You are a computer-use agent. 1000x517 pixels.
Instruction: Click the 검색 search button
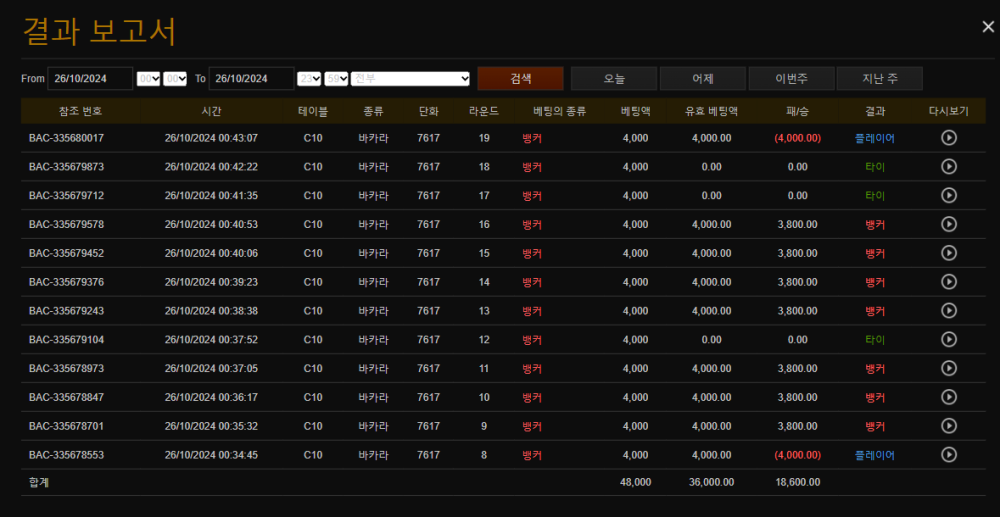[x=520, y=79]
